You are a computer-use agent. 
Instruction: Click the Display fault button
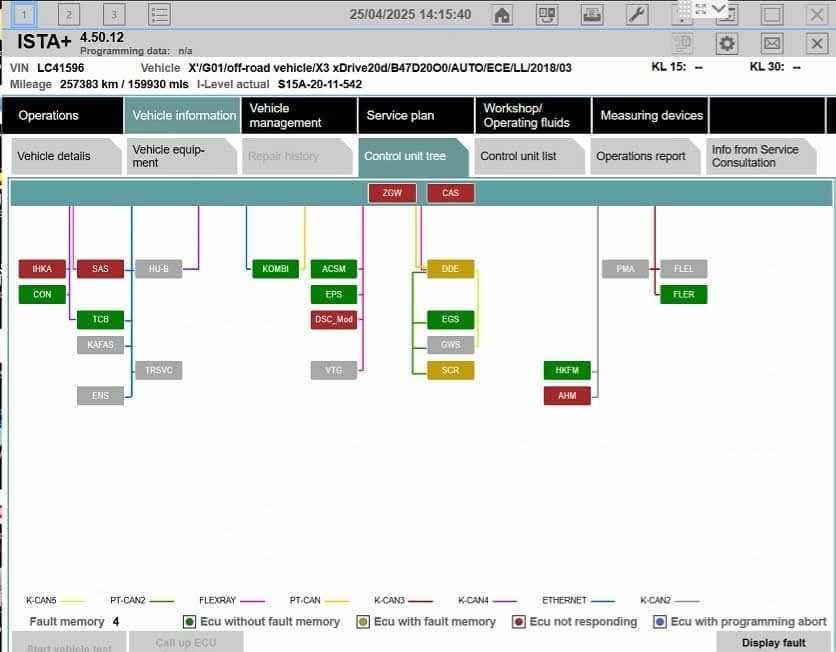773,642
